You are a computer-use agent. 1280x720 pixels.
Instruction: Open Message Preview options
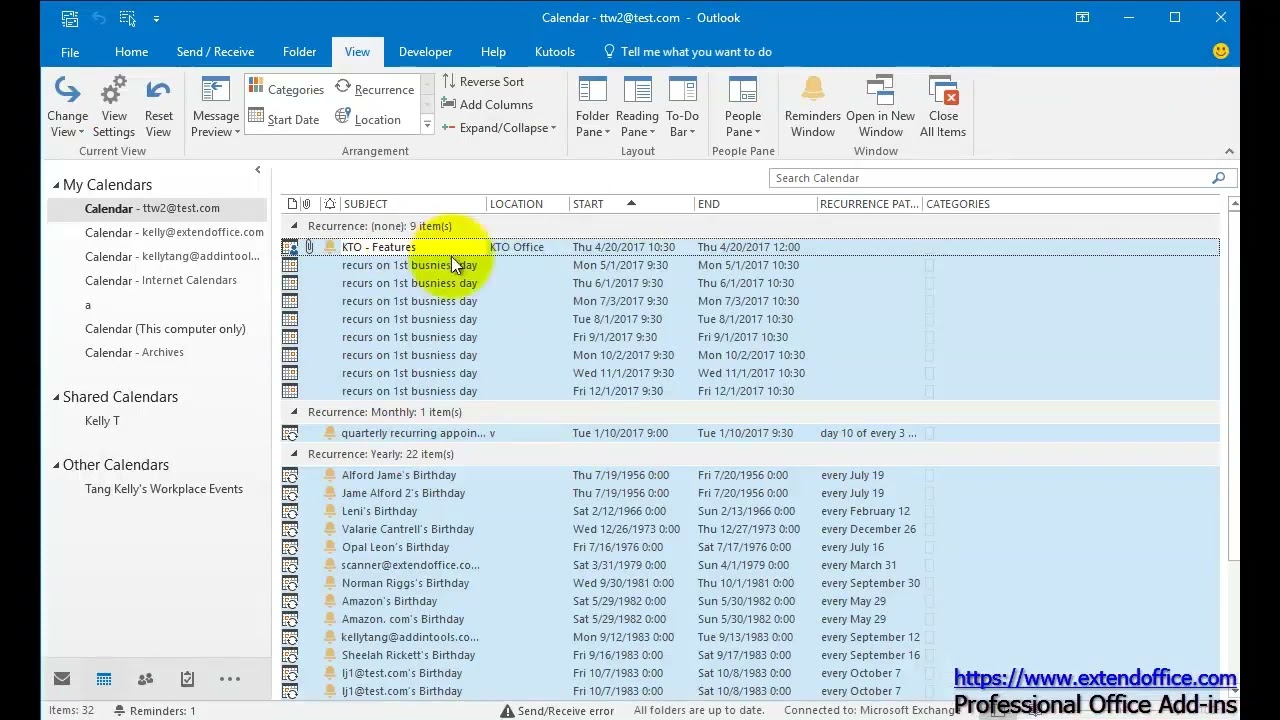pyautogui.click(x=215, y=108)
